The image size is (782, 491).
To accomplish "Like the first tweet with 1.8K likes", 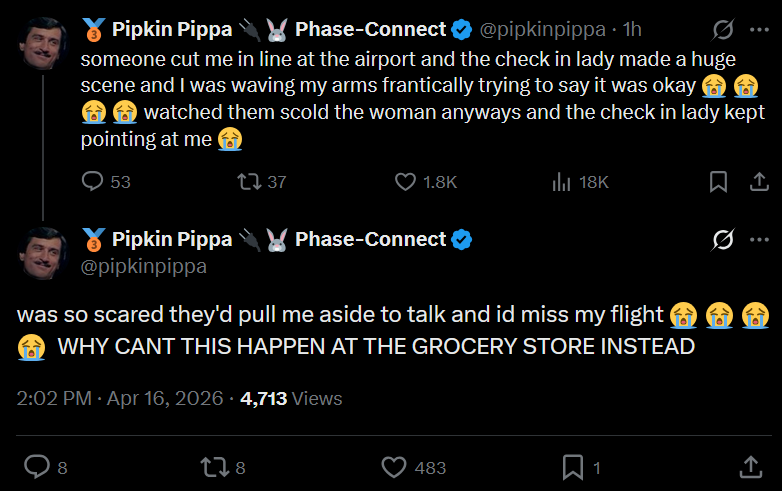I will (x=405, y=182).
